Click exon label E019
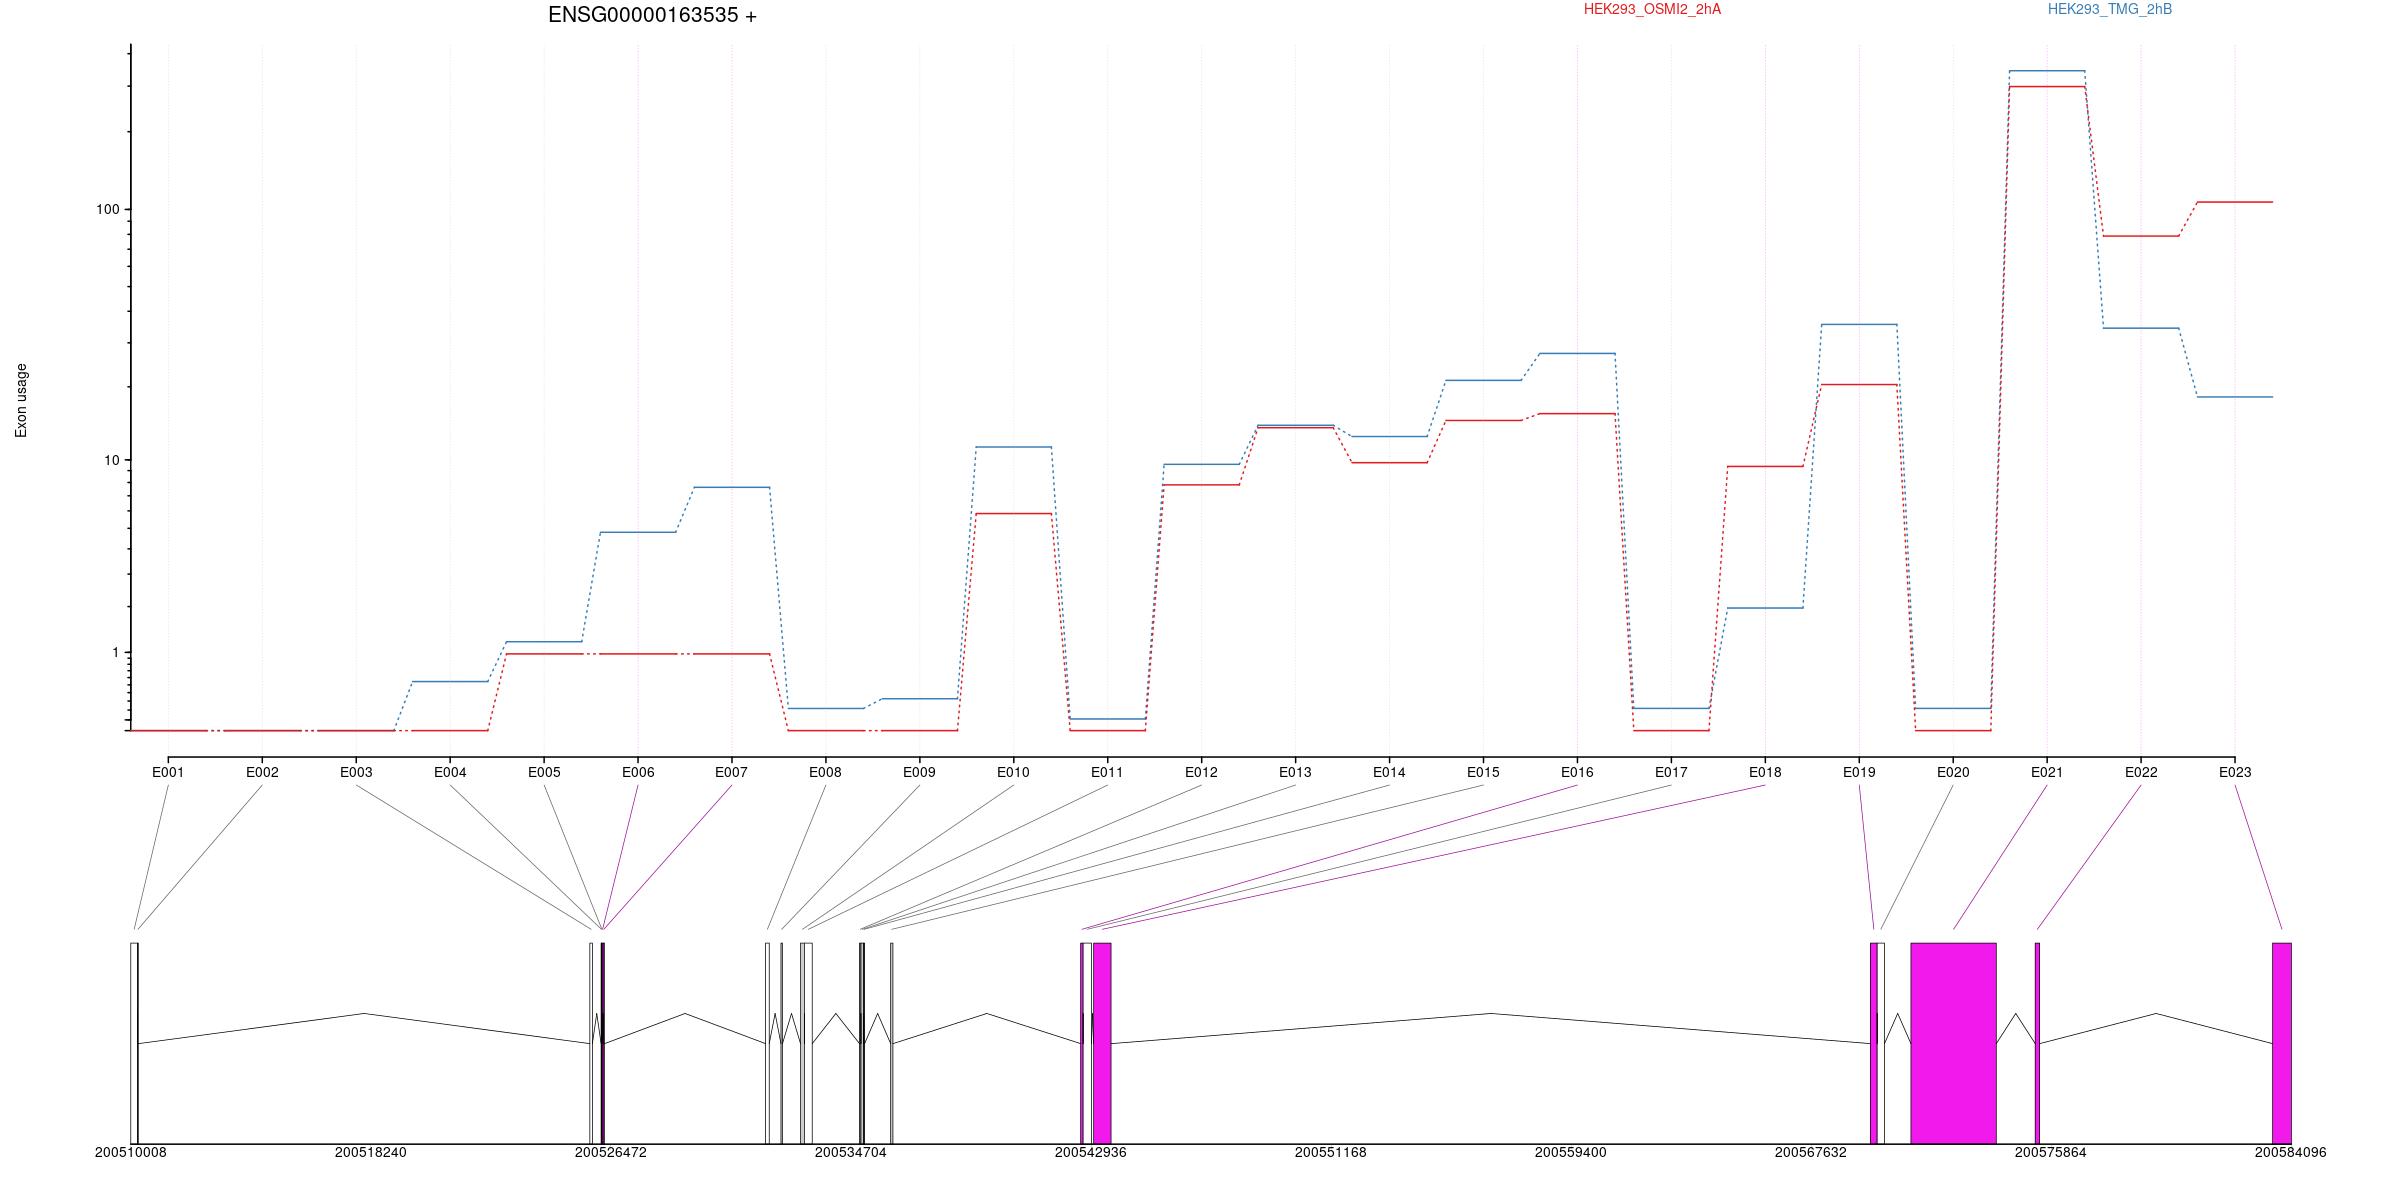Screen dimensions: 2400x1200 coord(1859,772)
